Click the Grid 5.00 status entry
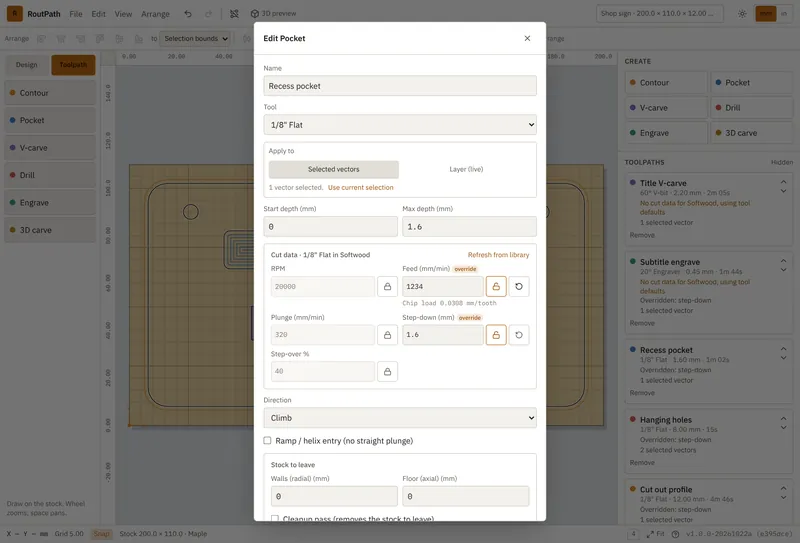 (x=69, y=534)
